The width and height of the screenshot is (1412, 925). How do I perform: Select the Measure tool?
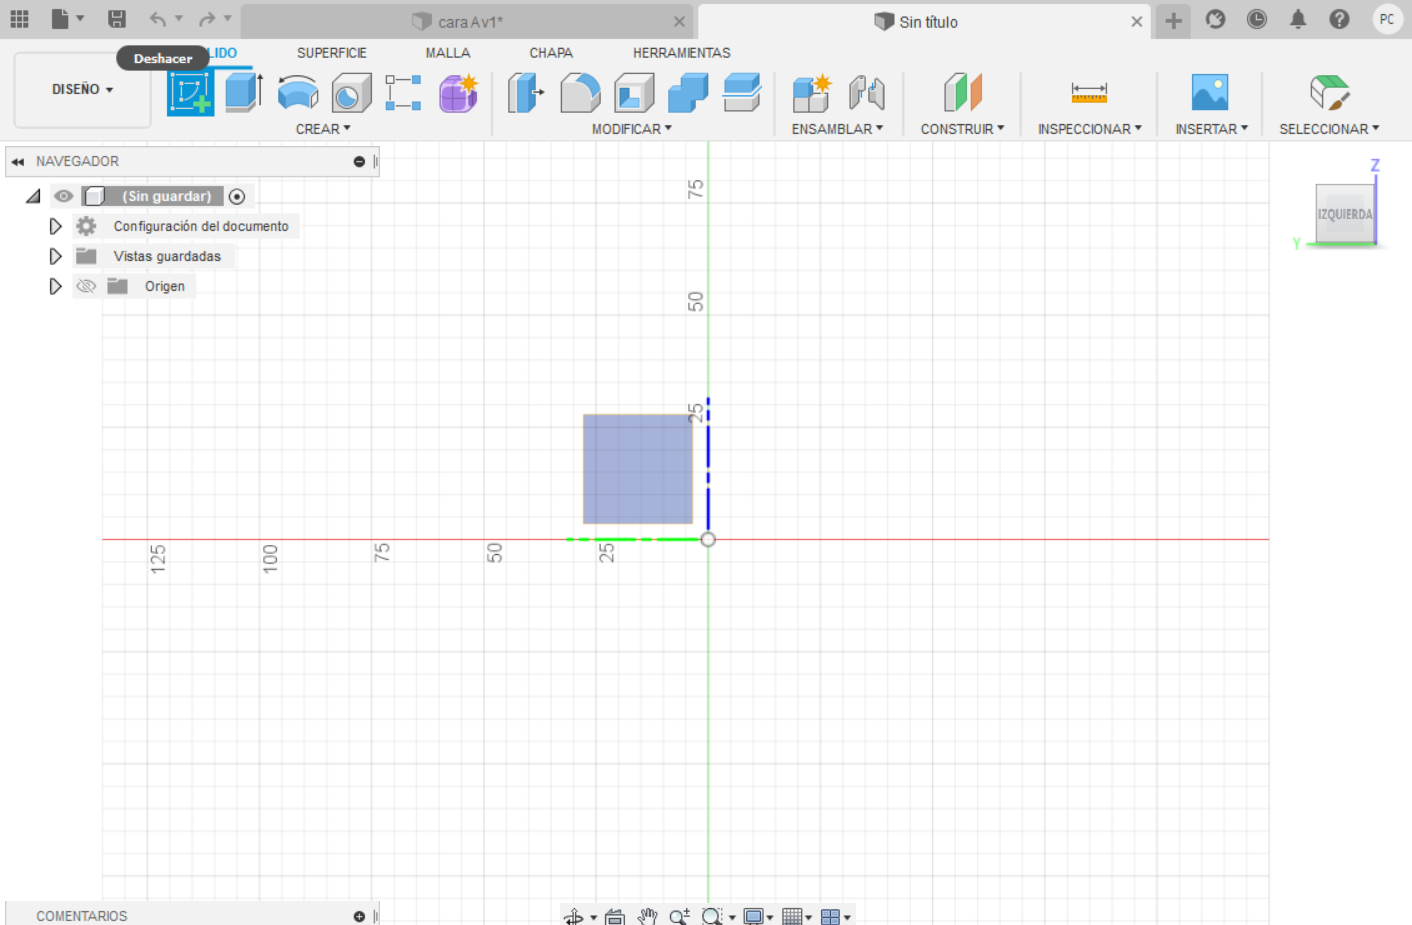click(1089, 93)
